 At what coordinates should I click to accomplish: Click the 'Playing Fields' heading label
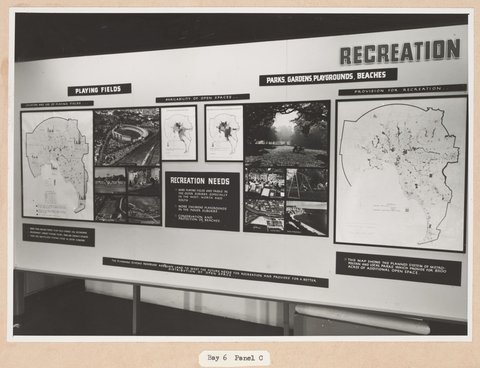pos(99,90)
